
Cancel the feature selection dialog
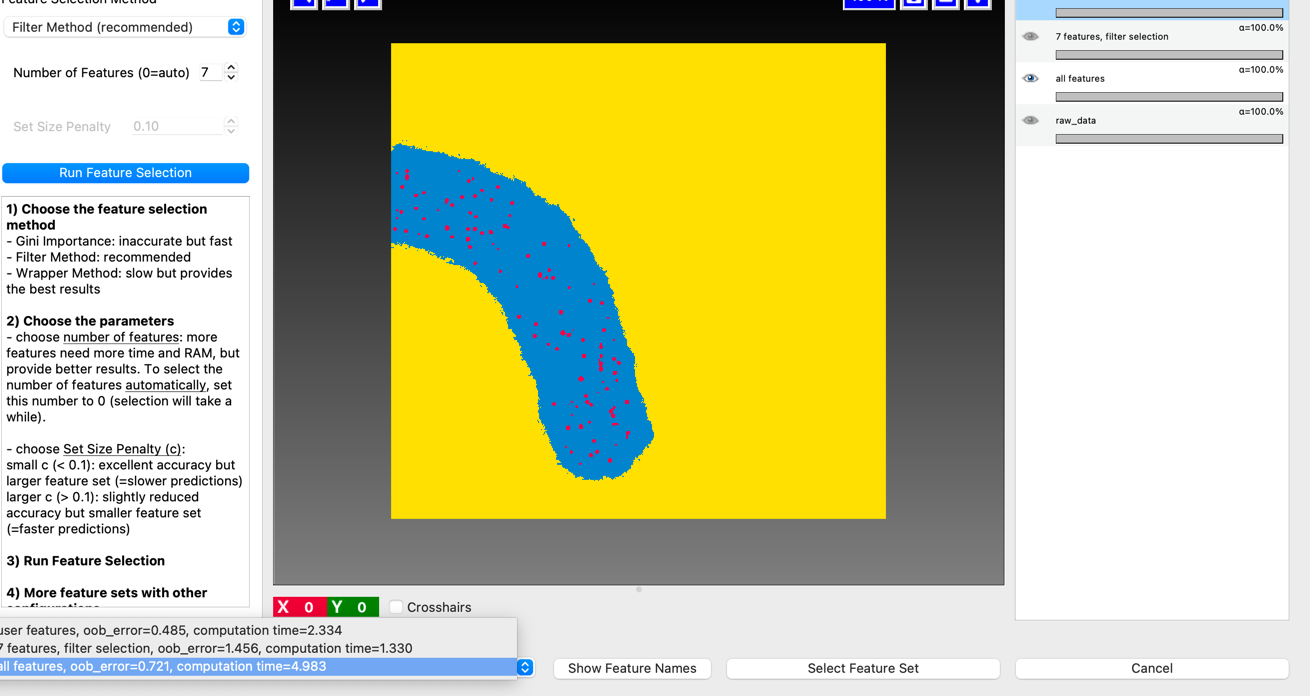[x=1152, y=668]
